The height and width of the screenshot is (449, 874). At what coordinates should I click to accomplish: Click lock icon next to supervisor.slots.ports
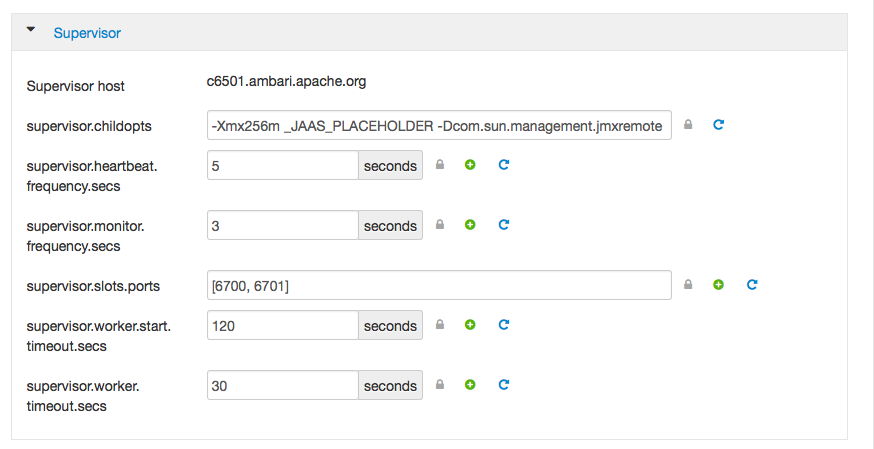(688, 285)
